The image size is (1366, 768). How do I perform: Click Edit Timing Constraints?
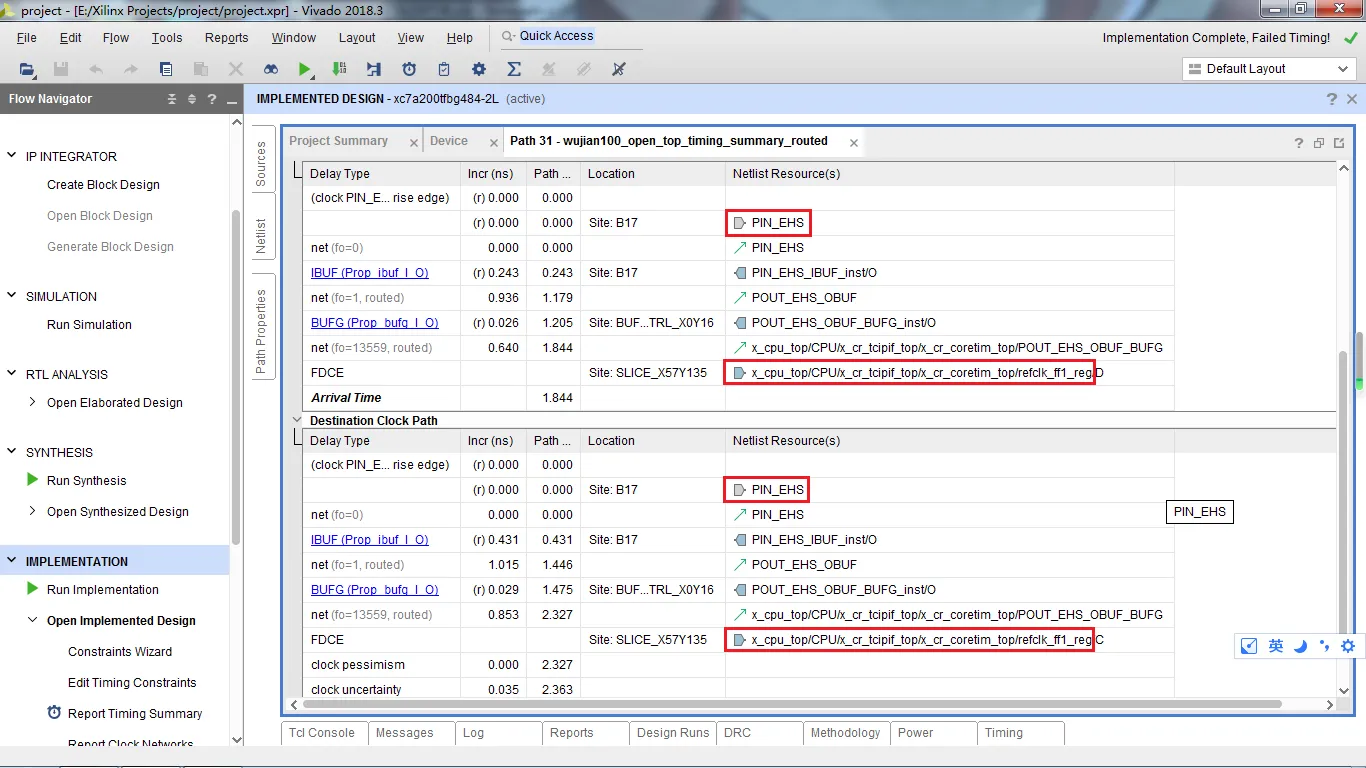pos(132,683)
